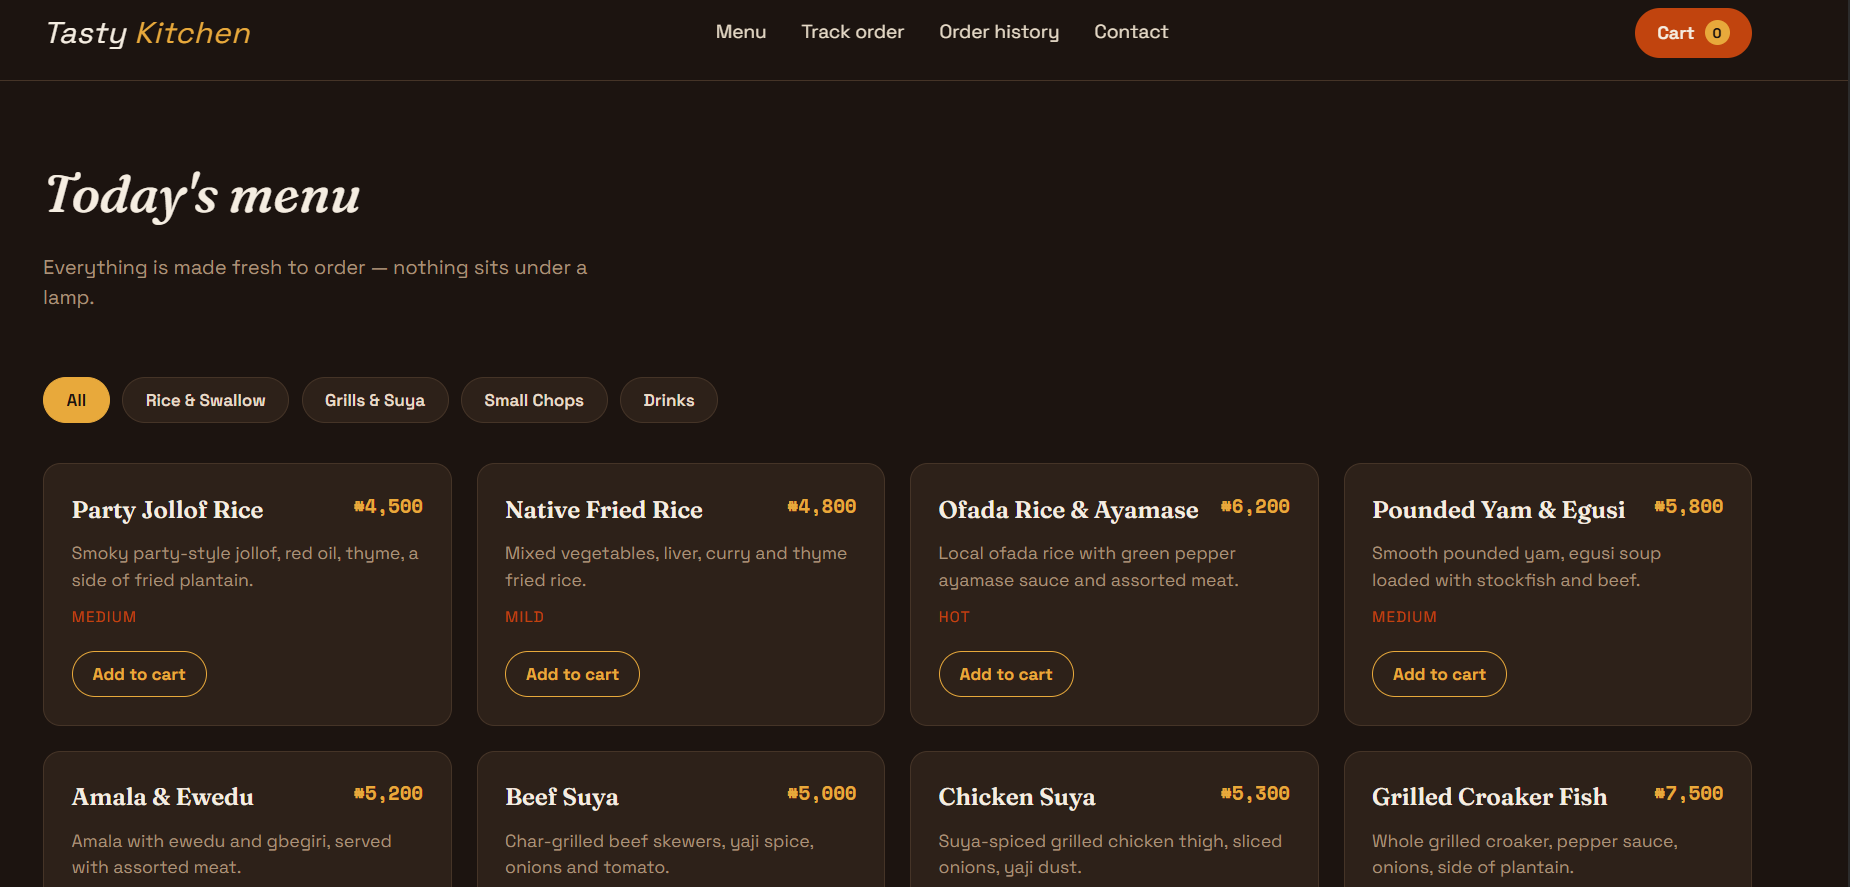Click the ₦5,300 price on Chicken Suya

coord(1255,794)
